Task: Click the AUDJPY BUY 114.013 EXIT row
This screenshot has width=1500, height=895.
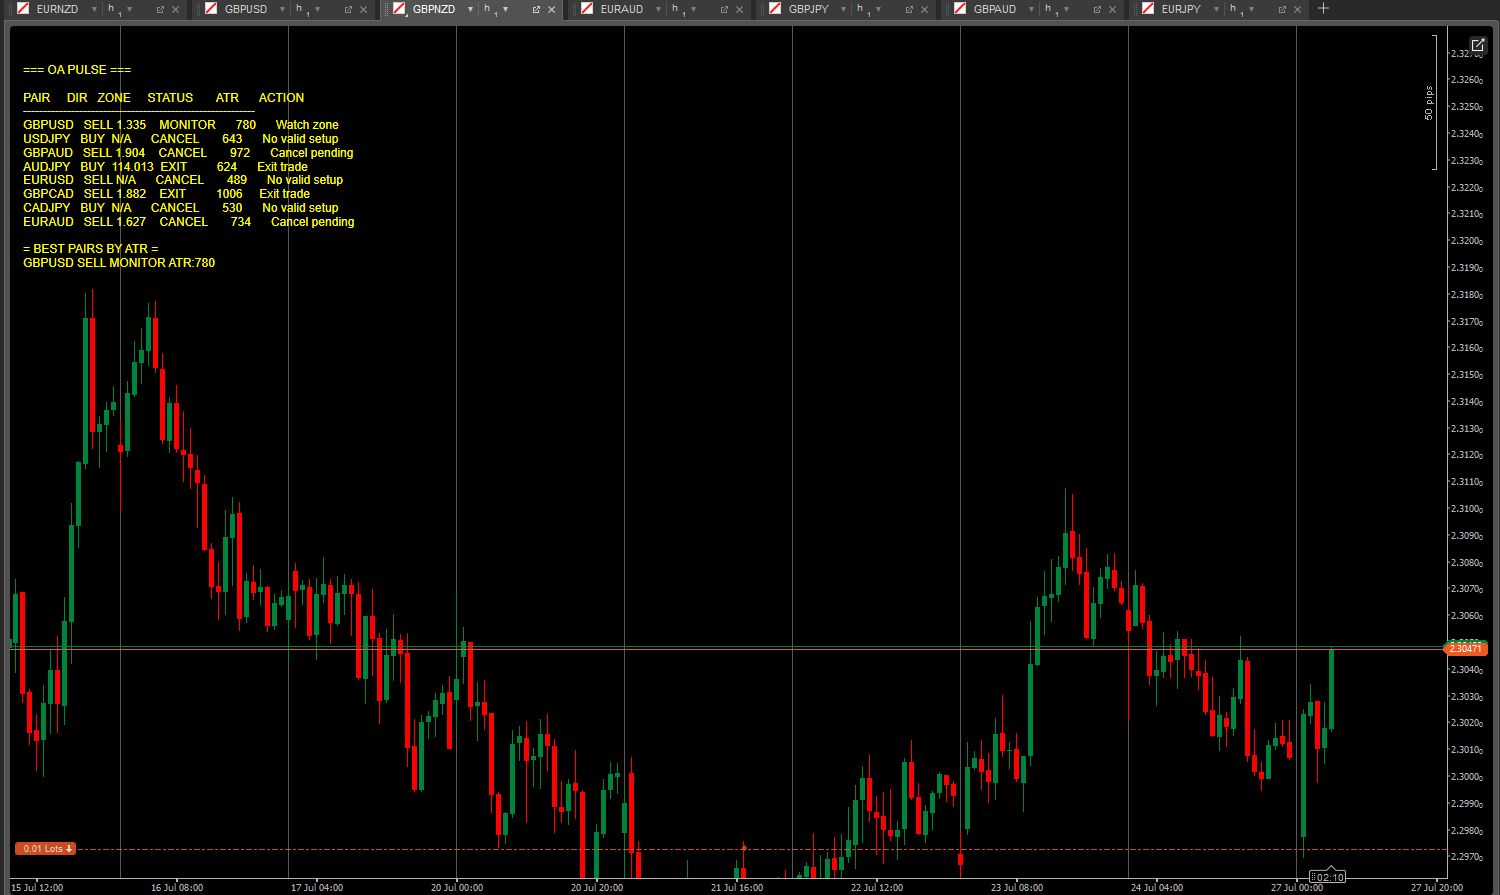Action: coord(165,167)
